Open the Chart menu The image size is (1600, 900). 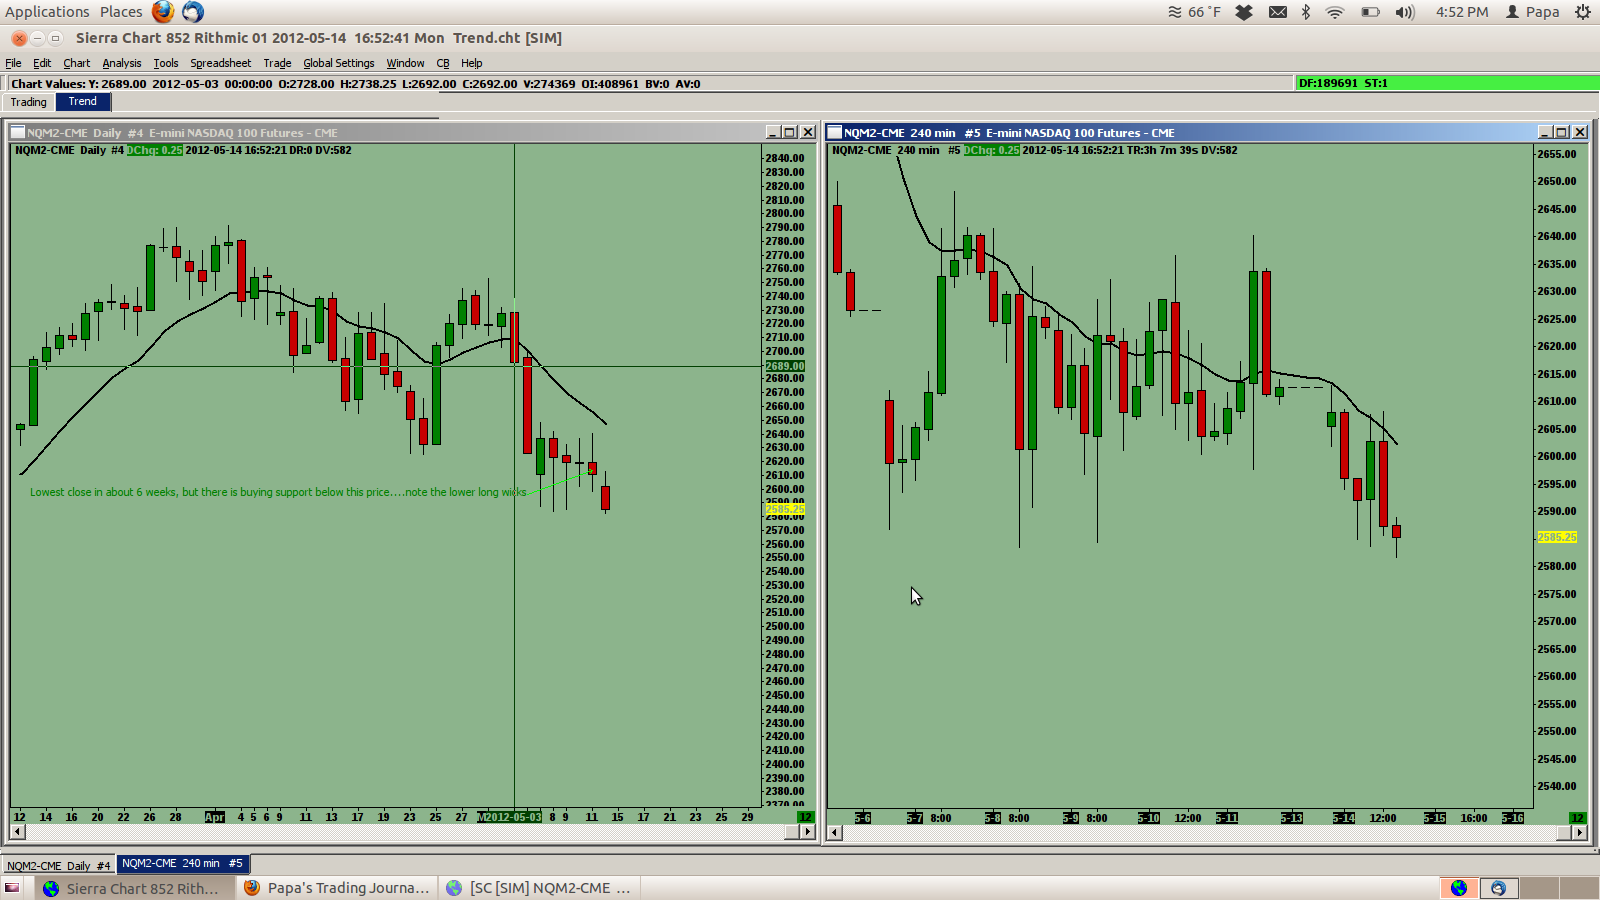[77, 63]
